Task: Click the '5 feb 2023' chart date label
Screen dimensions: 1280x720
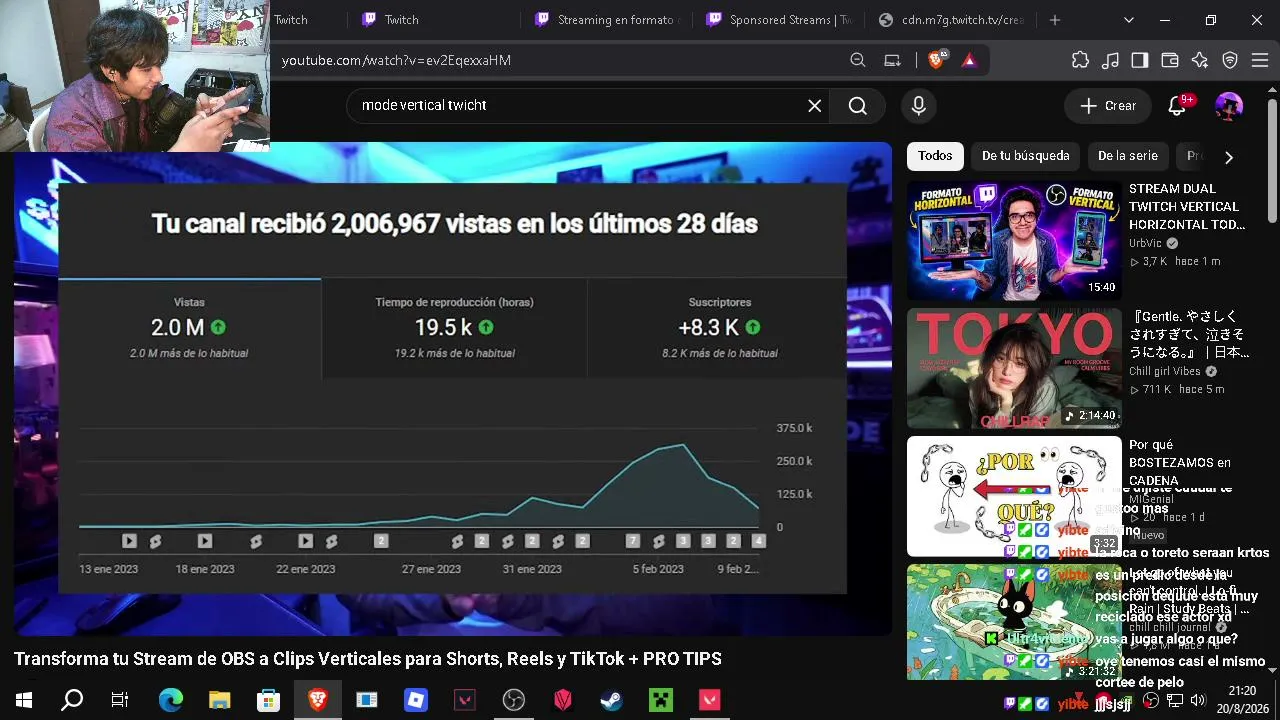Action: (x=658, y=569)
